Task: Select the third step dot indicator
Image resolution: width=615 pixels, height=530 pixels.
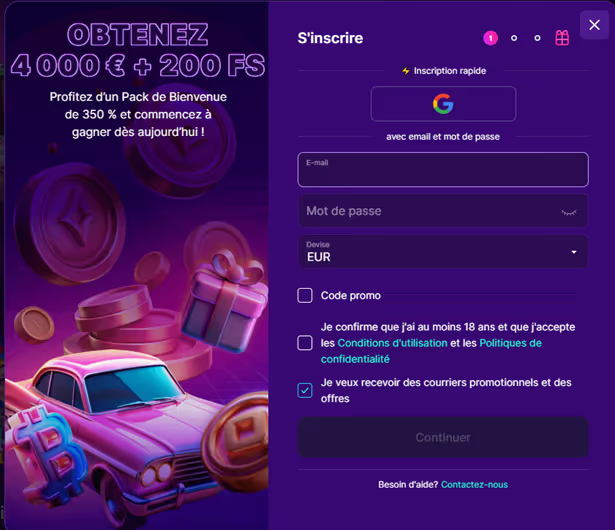Action: click(x=537, y=38)
